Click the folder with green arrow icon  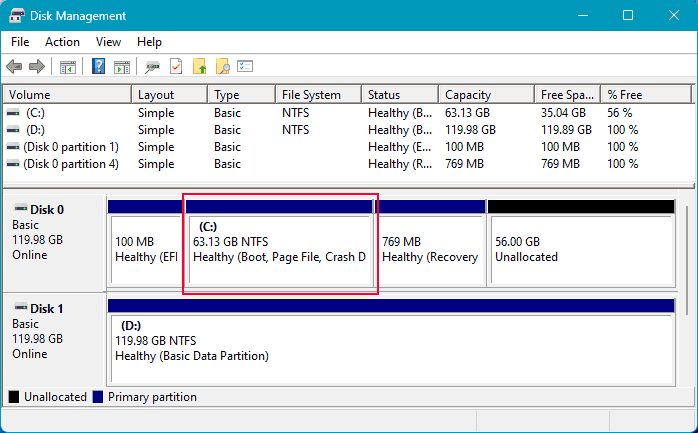tap(199, 67)
